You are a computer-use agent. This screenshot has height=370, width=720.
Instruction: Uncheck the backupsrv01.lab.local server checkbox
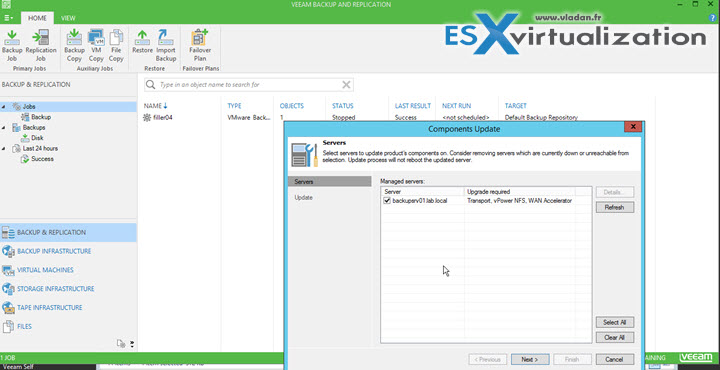click(x=387, y=201)
